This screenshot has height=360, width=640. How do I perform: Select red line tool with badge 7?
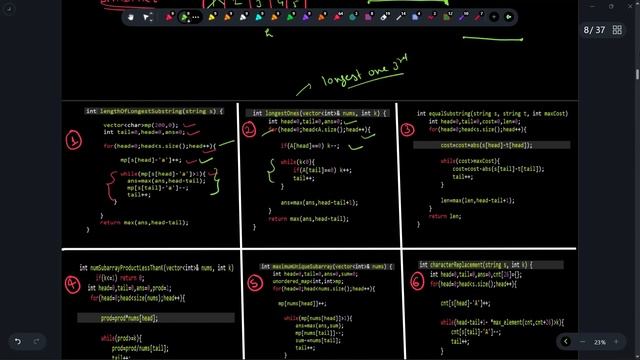pos(478,17)
